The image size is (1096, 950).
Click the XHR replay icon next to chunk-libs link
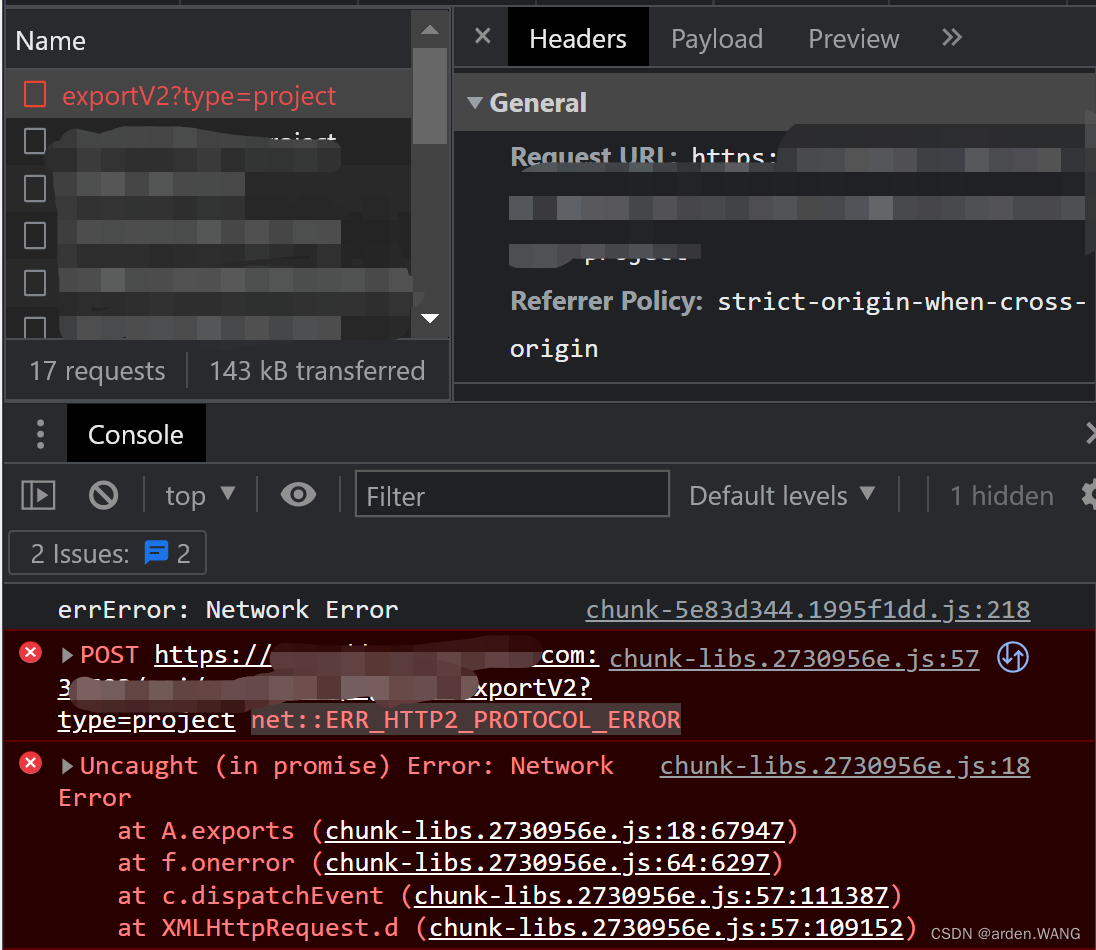point(1013,657)
